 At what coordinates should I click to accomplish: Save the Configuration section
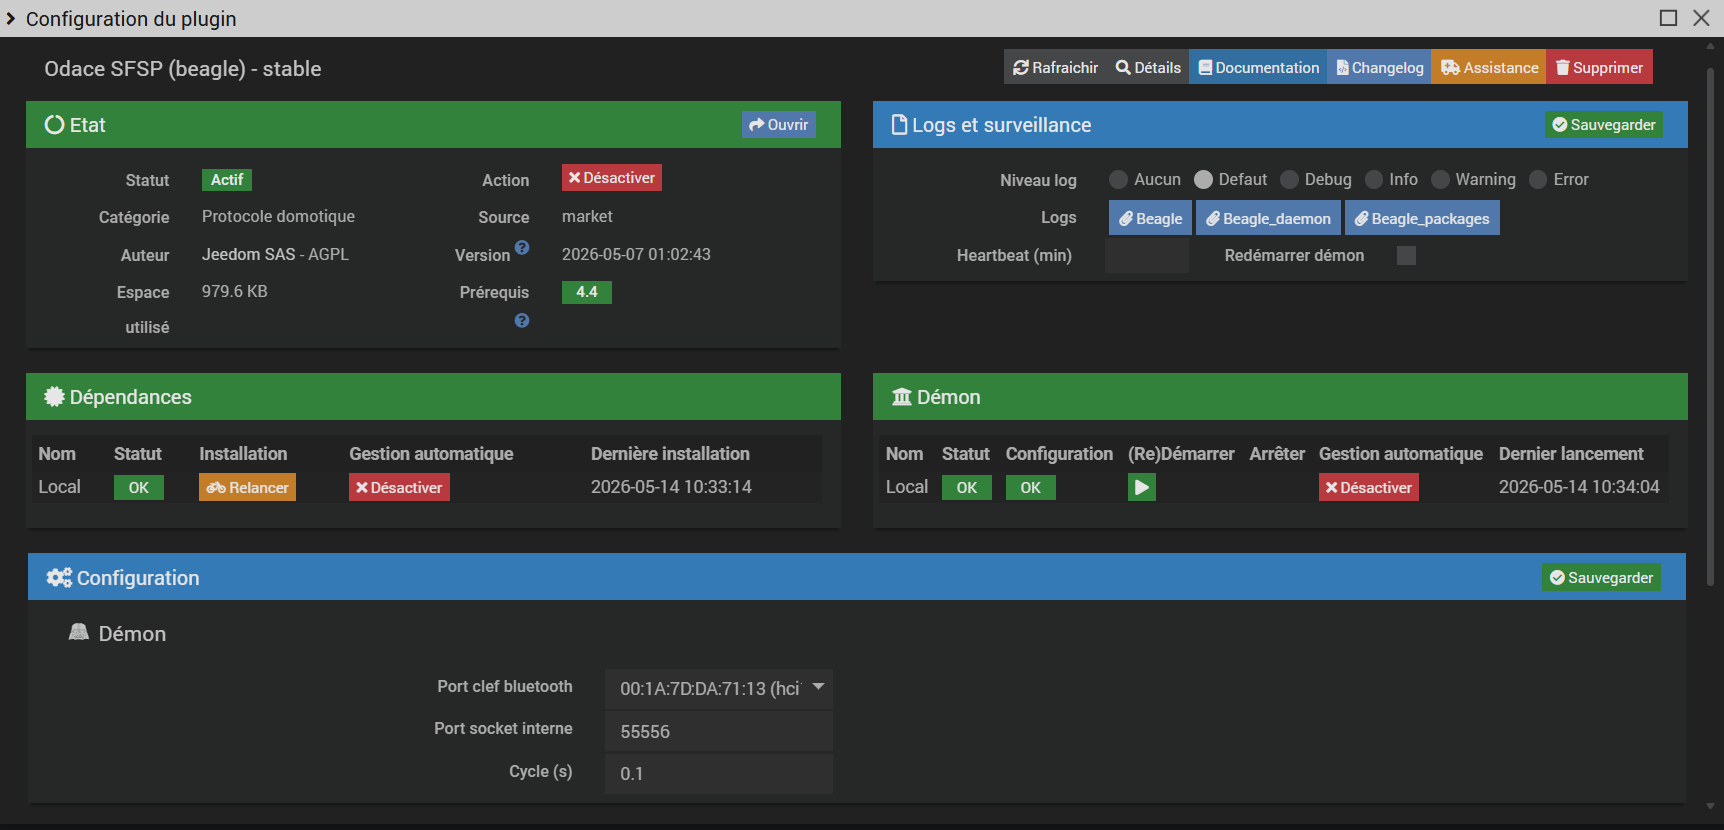pyautogui.click(x=1601, y=578)
